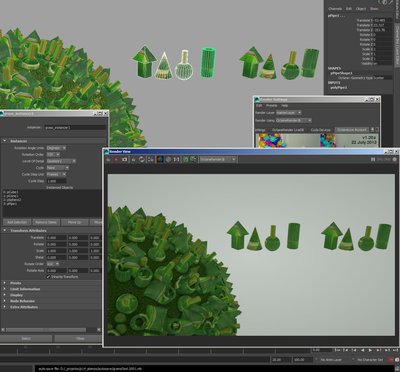Click the Add Selection button
The height and width of the screenshot is (372, 400).
(17, 222)
